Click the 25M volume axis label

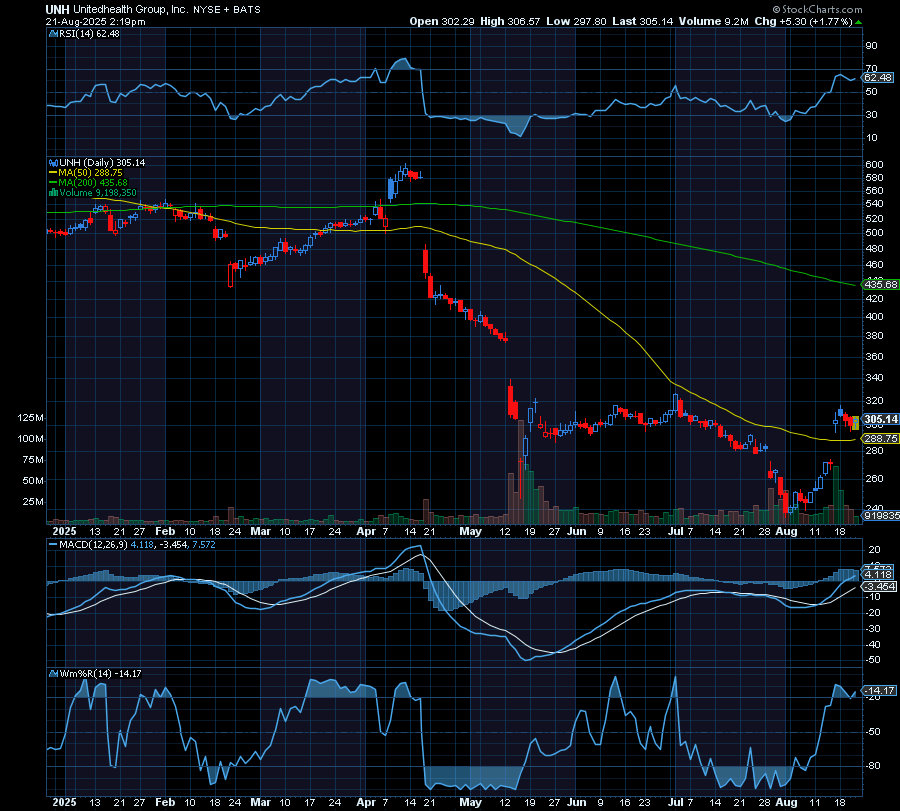(x=33, y=502)
